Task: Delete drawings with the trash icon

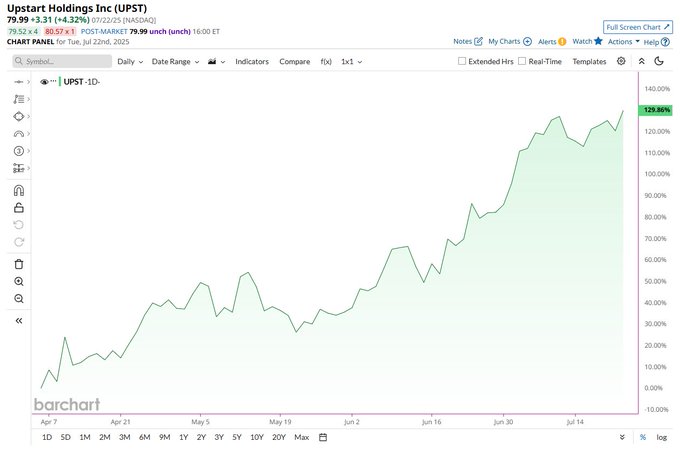Action: point(19,264)
